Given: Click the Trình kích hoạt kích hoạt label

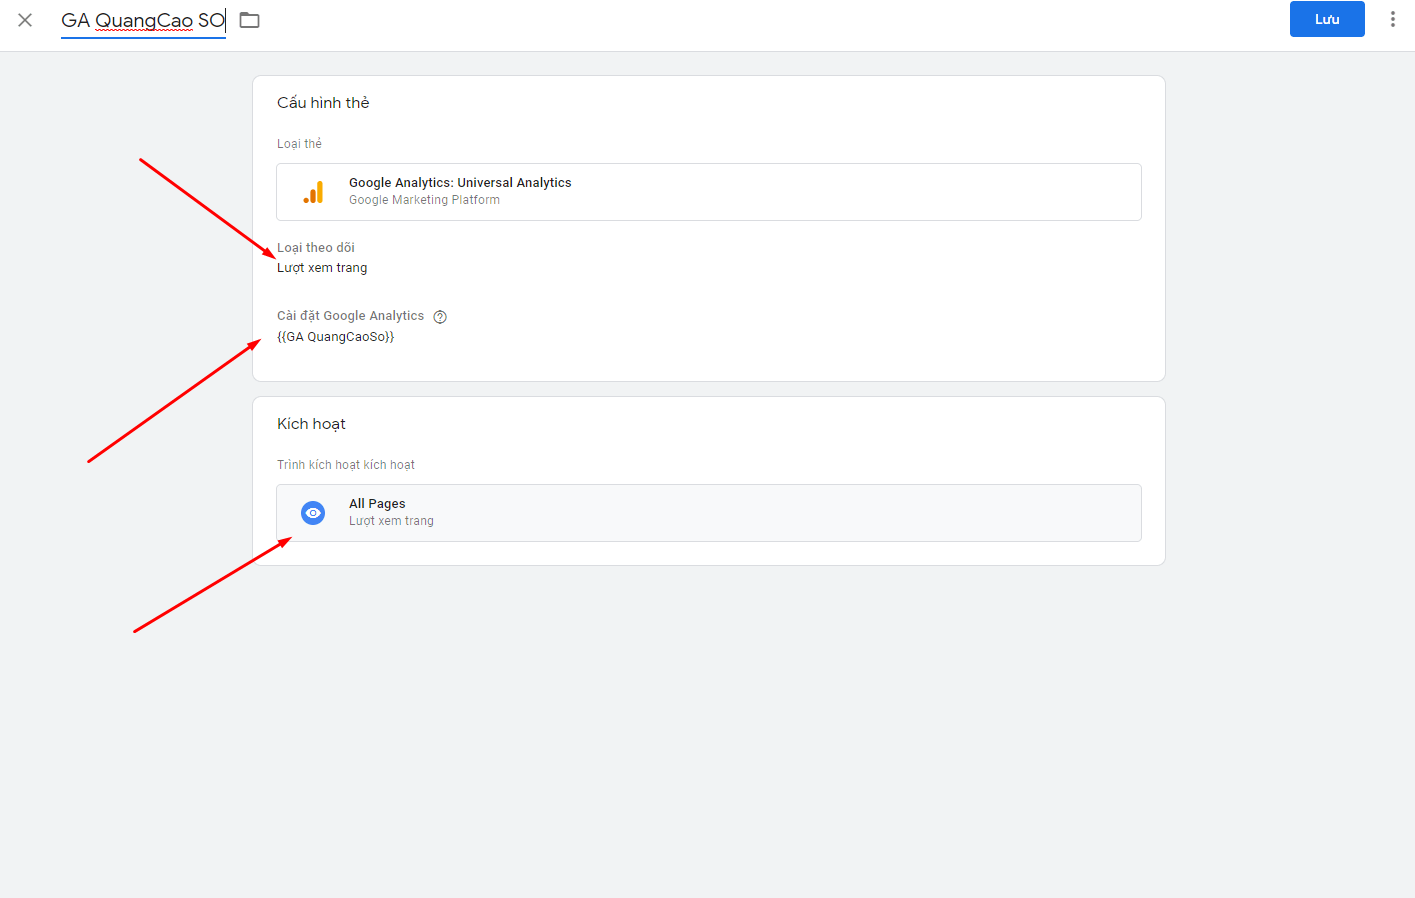Looking at the screenshot, I should [x=346, y=465].
